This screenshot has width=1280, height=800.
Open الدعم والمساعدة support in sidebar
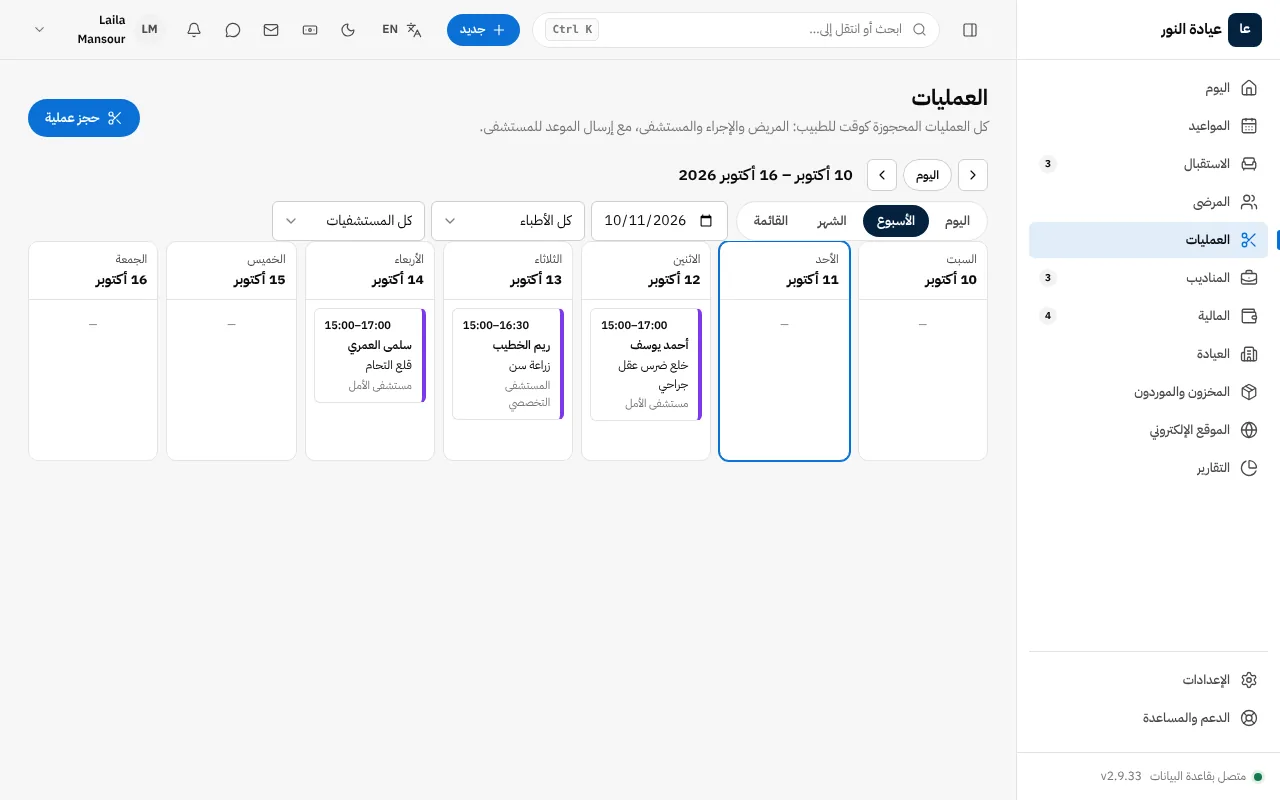click(x=1148, y=718)
